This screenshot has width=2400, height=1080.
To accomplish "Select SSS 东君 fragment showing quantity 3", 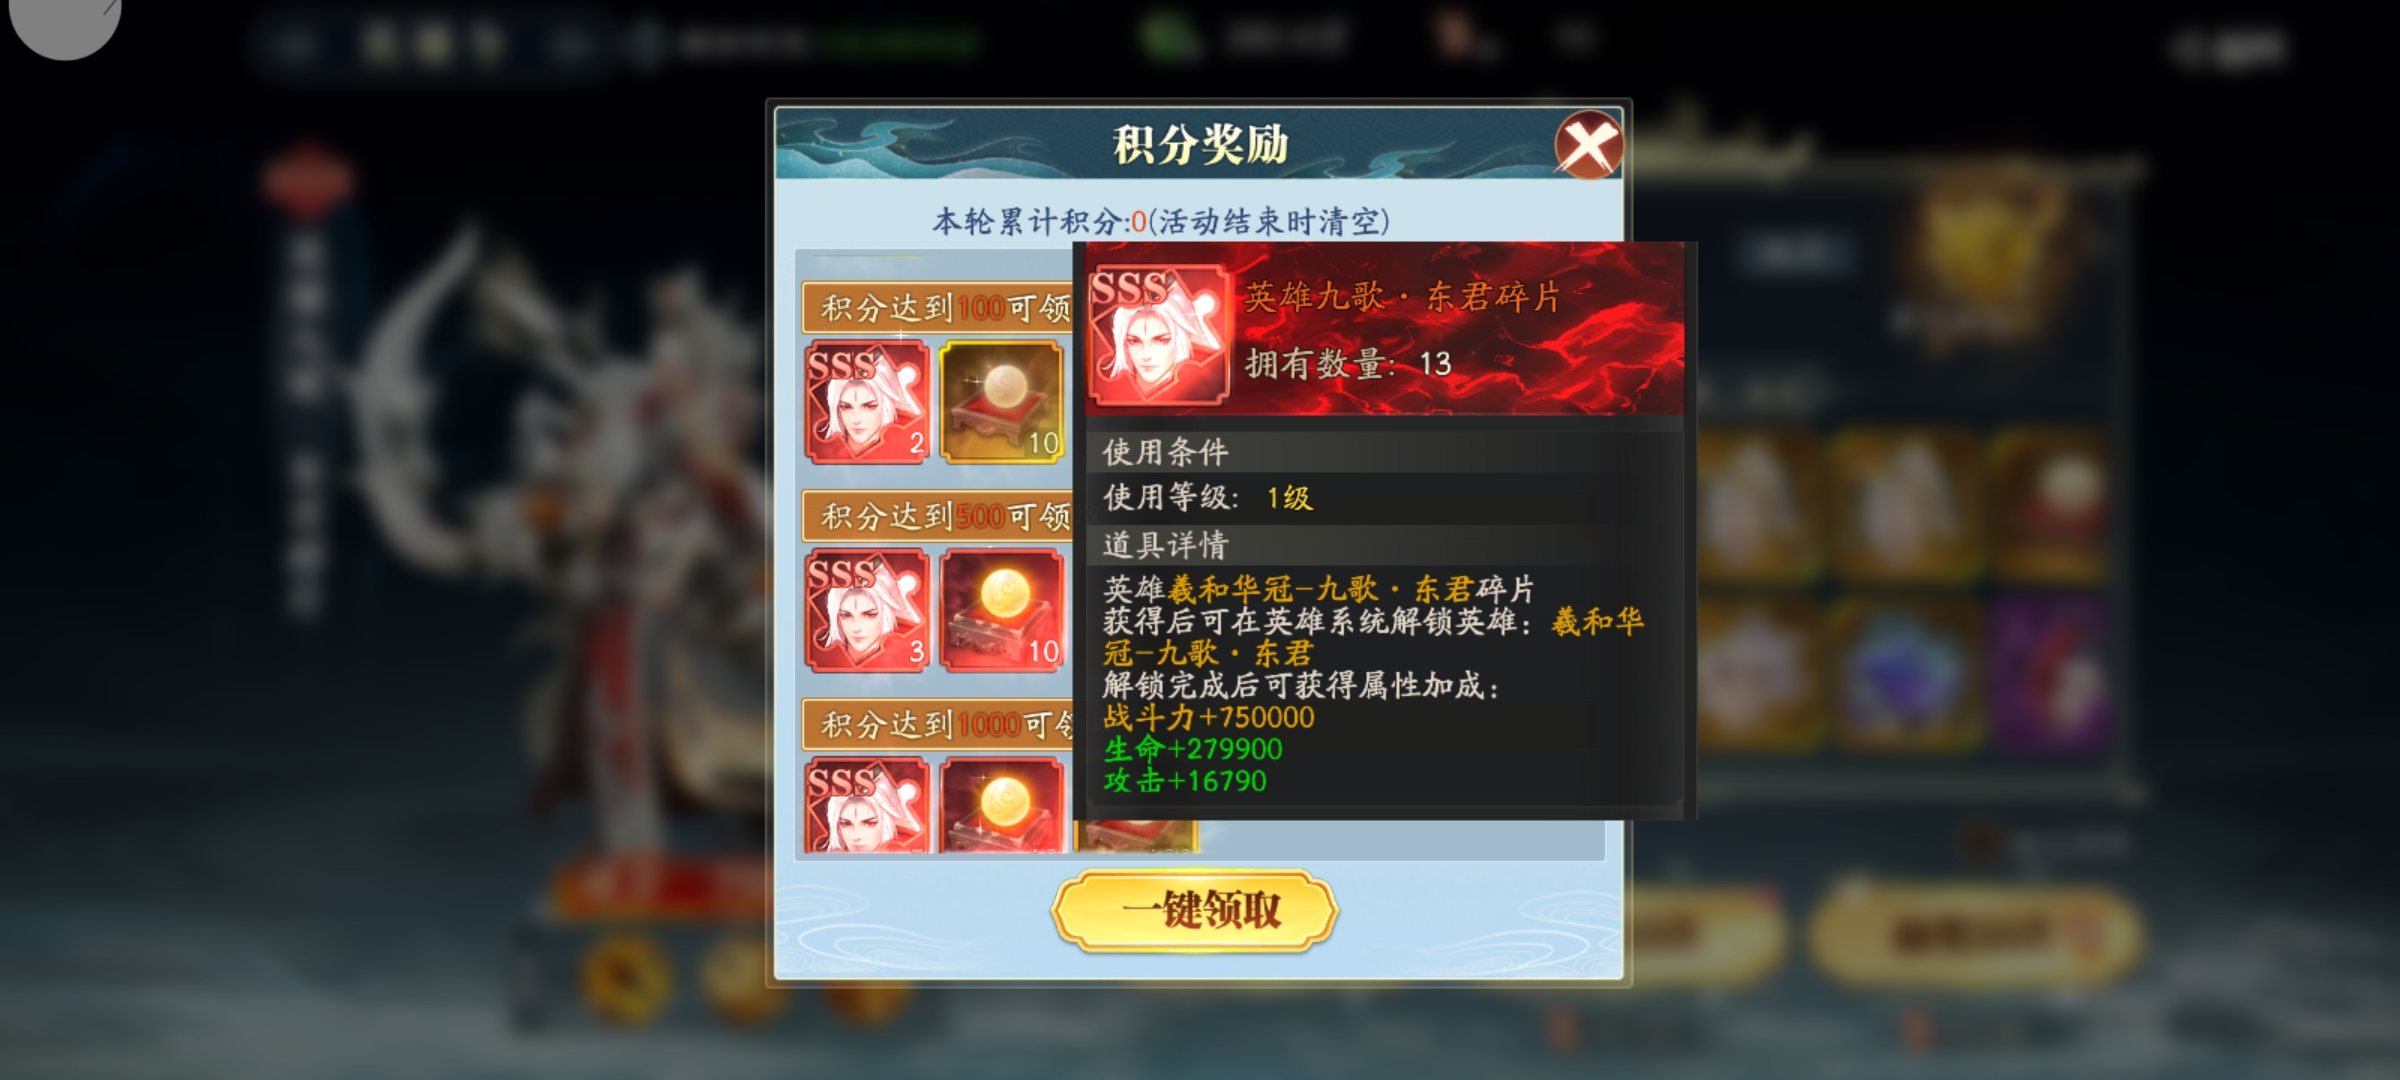I will tap(867, 610).
